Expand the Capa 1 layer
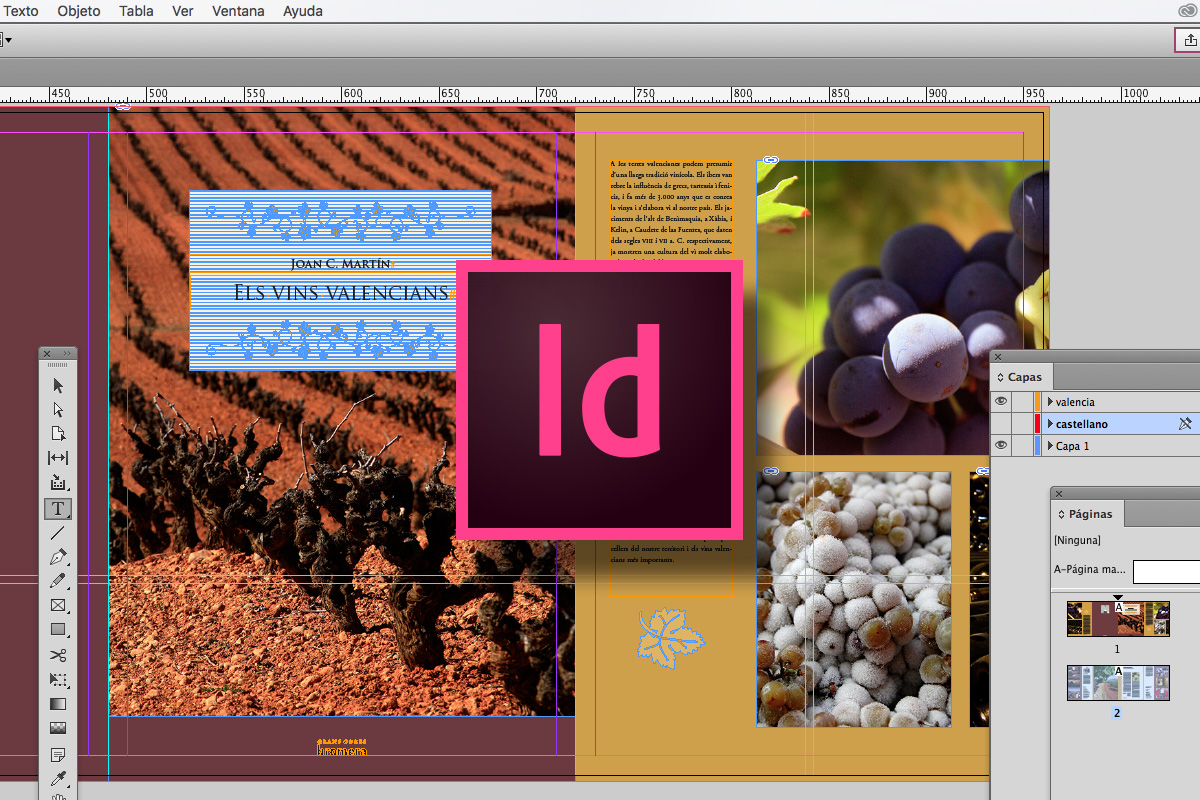Image resolution: width=1200 pixels, height=800 pixels. click(x=1050, y=446)
